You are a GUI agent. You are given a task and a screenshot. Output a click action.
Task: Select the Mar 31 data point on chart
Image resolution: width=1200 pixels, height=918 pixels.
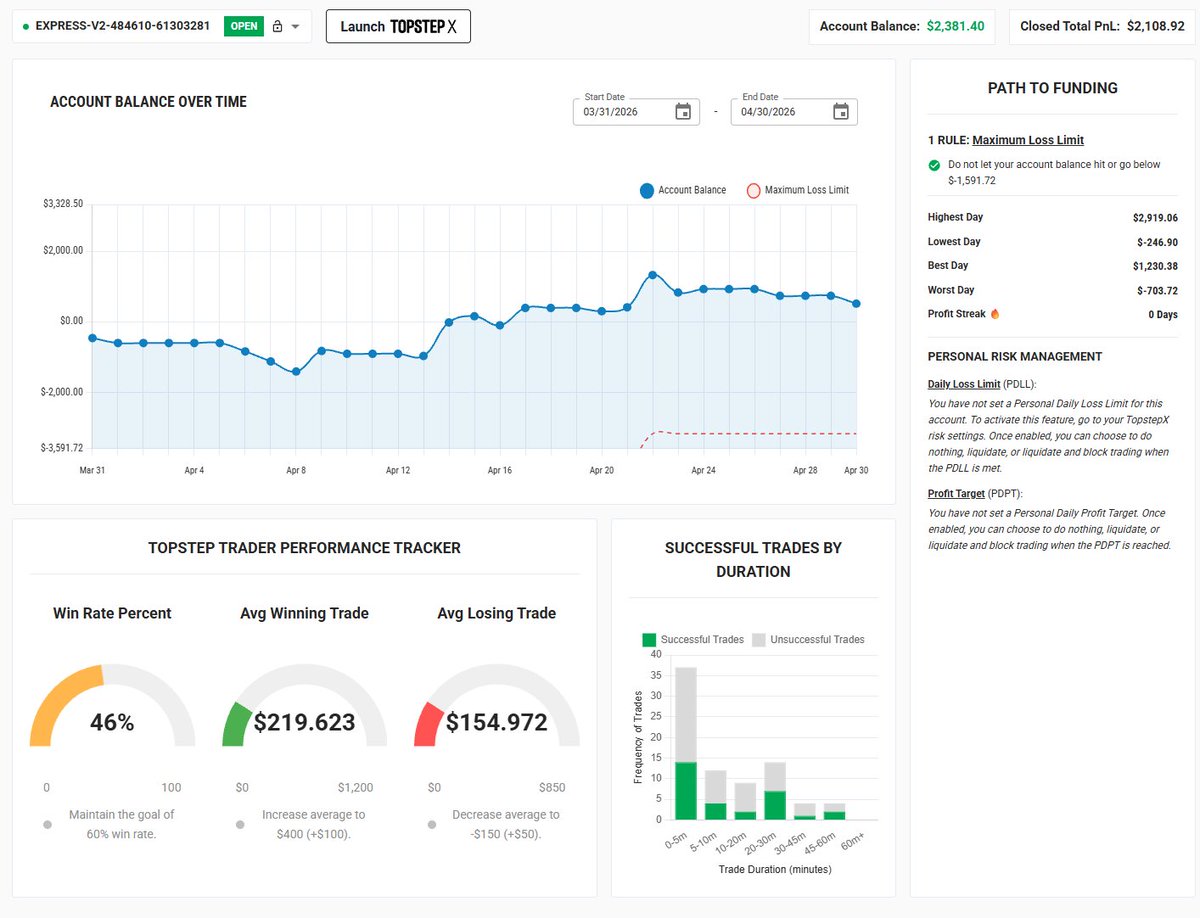point(92,338)
